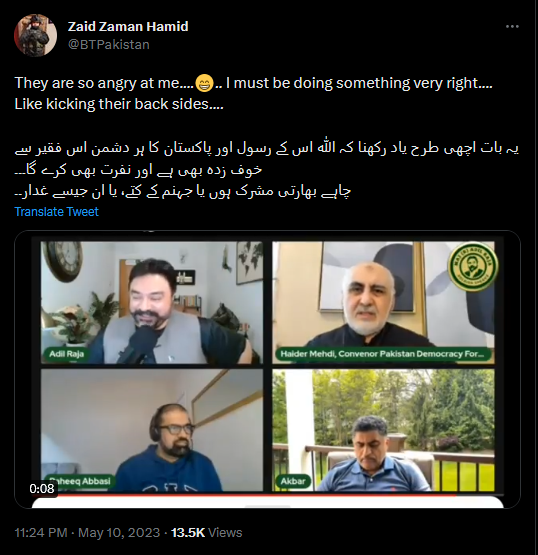Click the circular Adil Raja logo badge

click(x=473, y=266)
